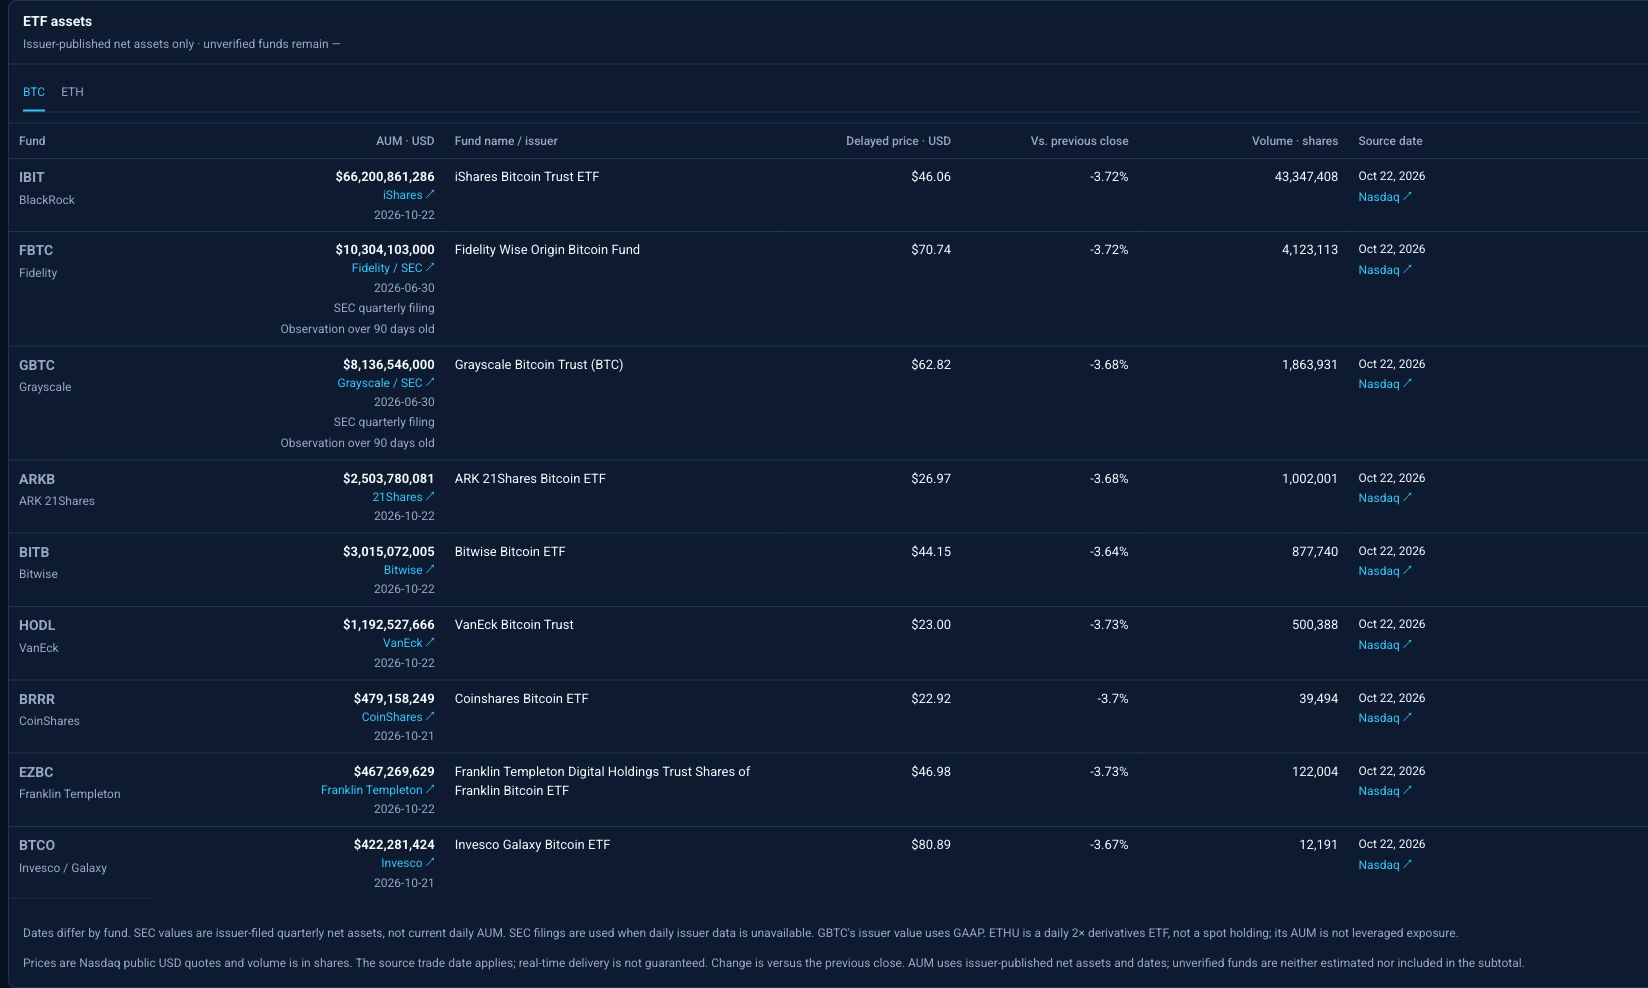The image size is (1648, 988).
Task: Click the -3.64% change for BITB
Action: [1109, 551]
